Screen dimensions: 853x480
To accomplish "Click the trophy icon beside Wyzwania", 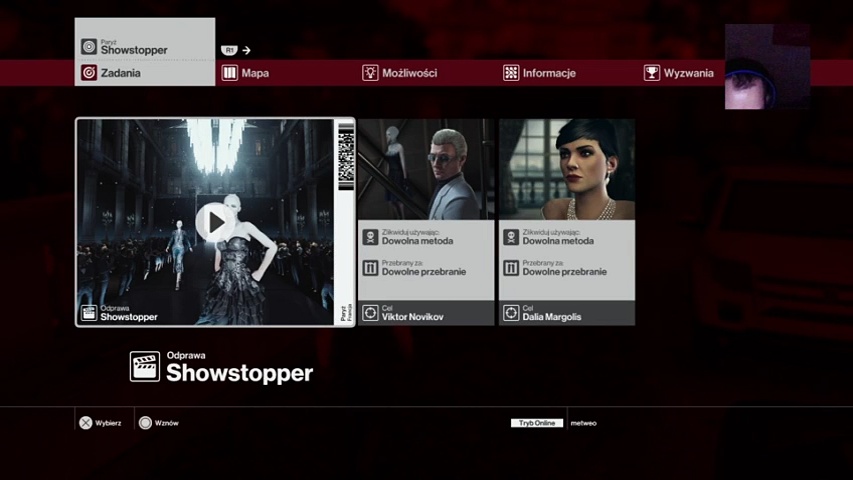I will (652, 73).
